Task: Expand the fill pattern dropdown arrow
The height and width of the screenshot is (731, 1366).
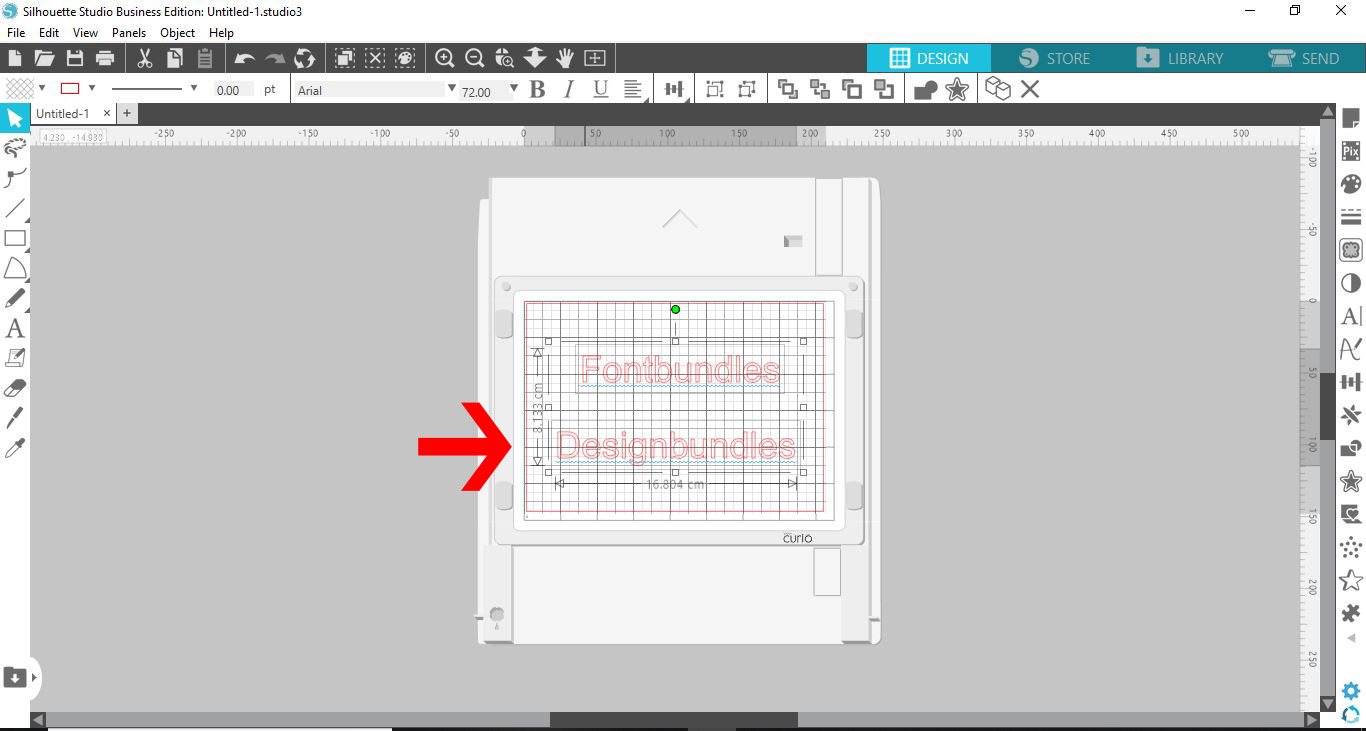Action: pos(42,88)
